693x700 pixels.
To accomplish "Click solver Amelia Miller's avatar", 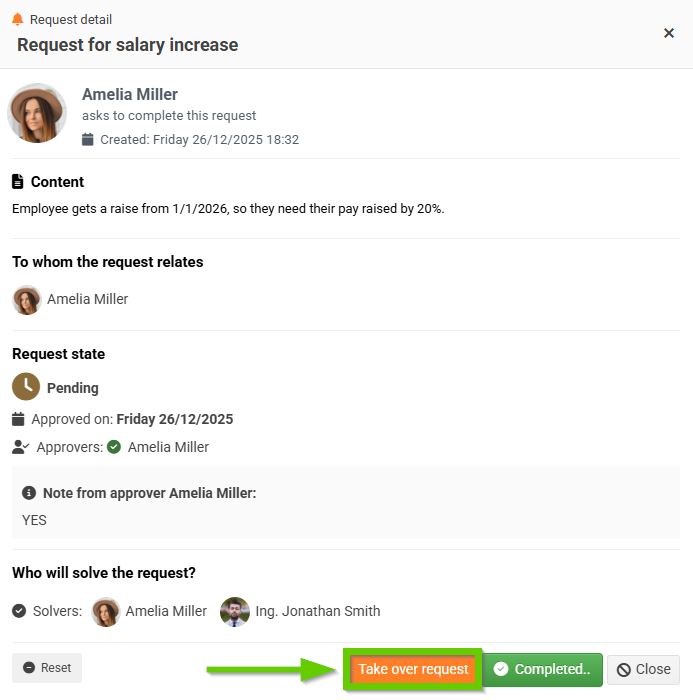I will click(x=106, y=611).
